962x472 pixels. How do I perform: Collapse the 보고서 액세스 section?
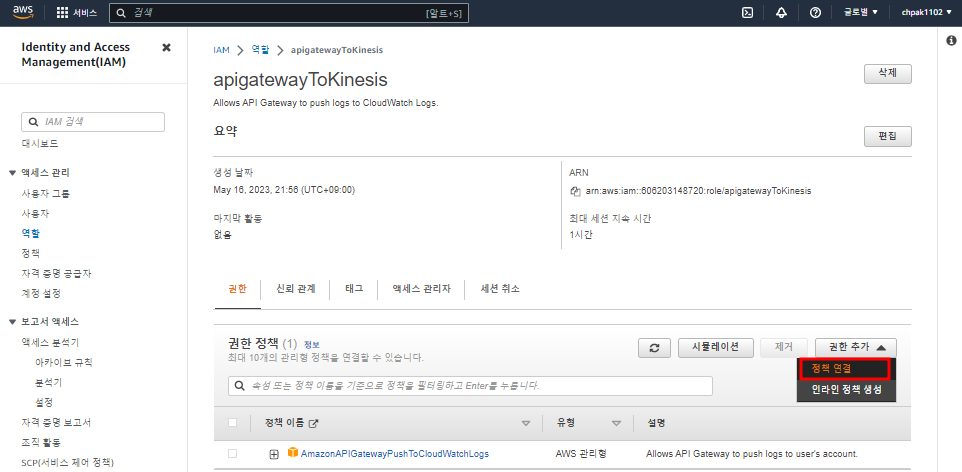coord(12,322)
